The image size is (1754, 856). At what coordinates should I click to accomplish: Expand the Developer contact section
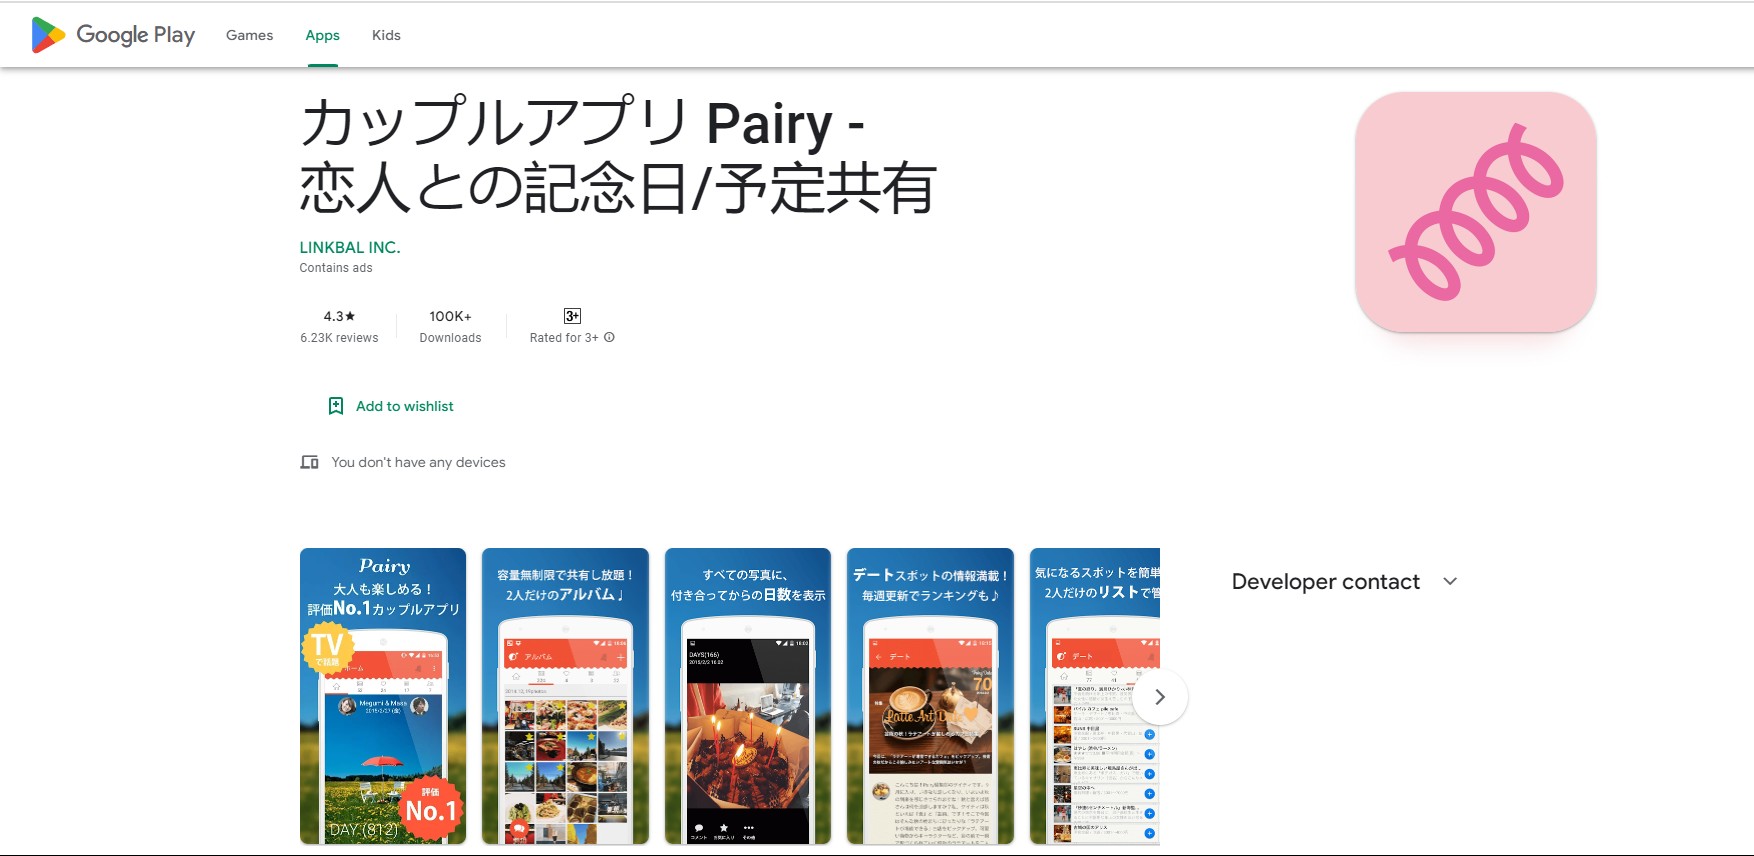coord(1449,582)
